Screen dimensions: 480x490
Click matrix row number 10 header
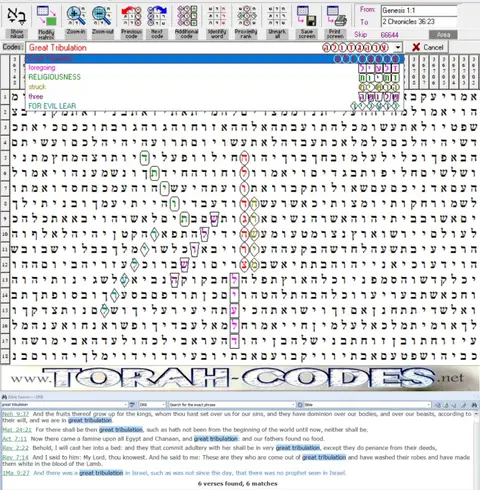pyautogui.click(x=5, y=234)
